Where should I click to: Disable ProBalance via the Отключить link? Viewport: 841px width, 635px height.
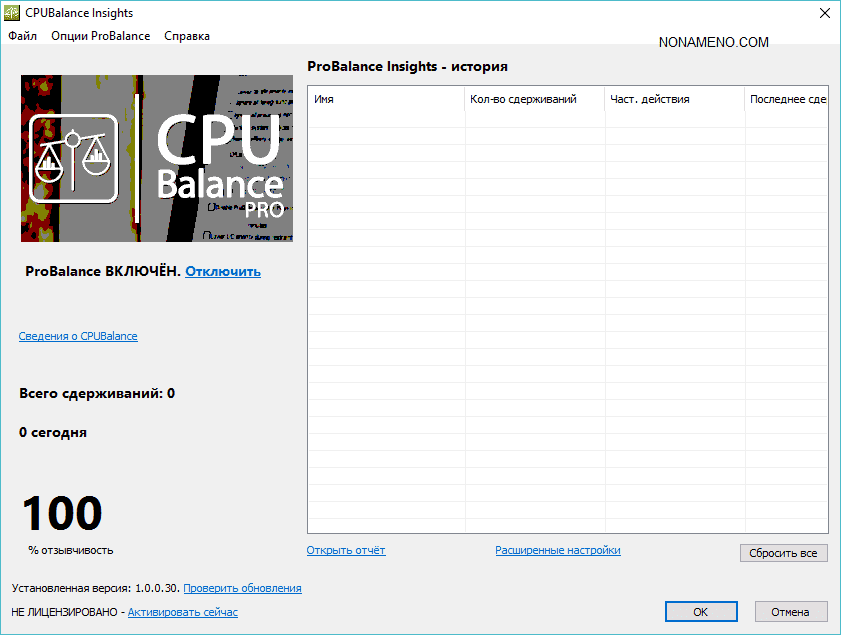(x=222, y=271)
